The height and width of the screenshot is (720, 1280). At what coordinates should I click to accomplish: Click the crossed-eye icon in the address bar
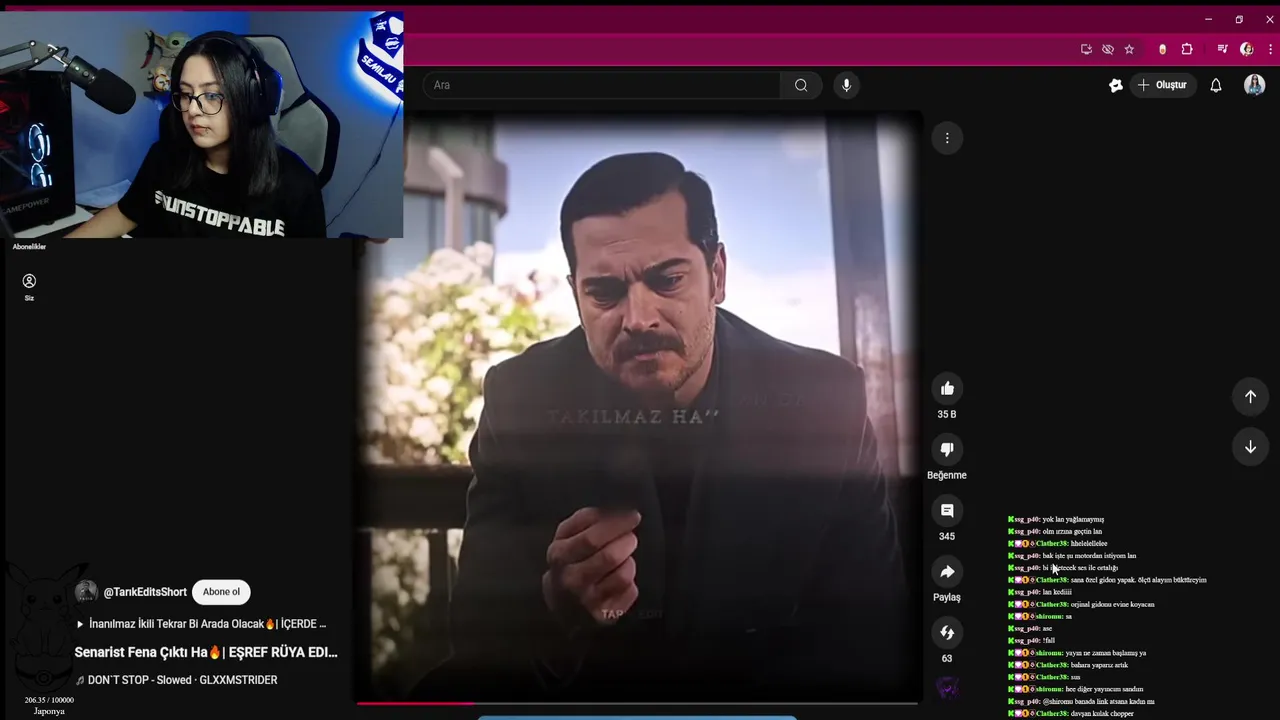(x=1108, y=49)
